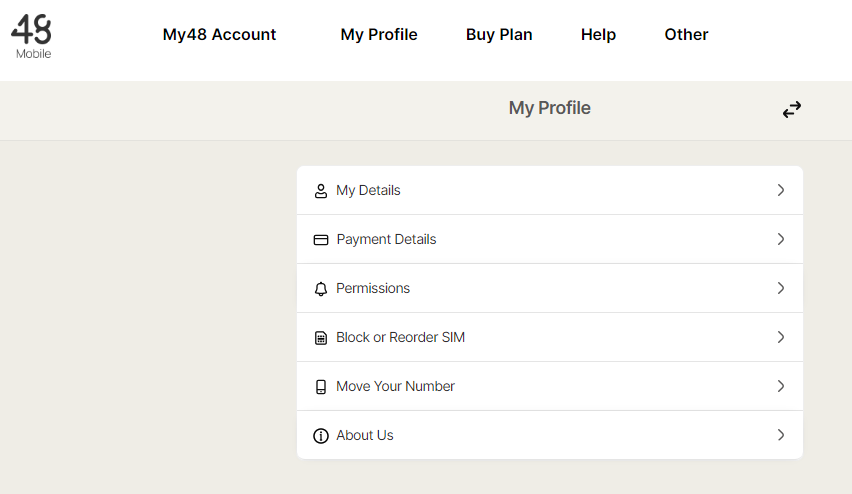The image size is (852, 494).
Task: Click the person icon next to My Details
Action: [x=321, y=191]
